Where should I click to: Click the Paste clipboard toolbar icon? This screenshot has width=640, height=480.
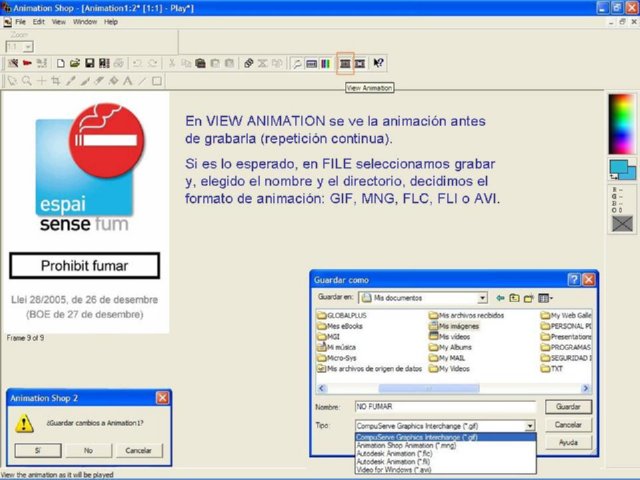(200, 63)
